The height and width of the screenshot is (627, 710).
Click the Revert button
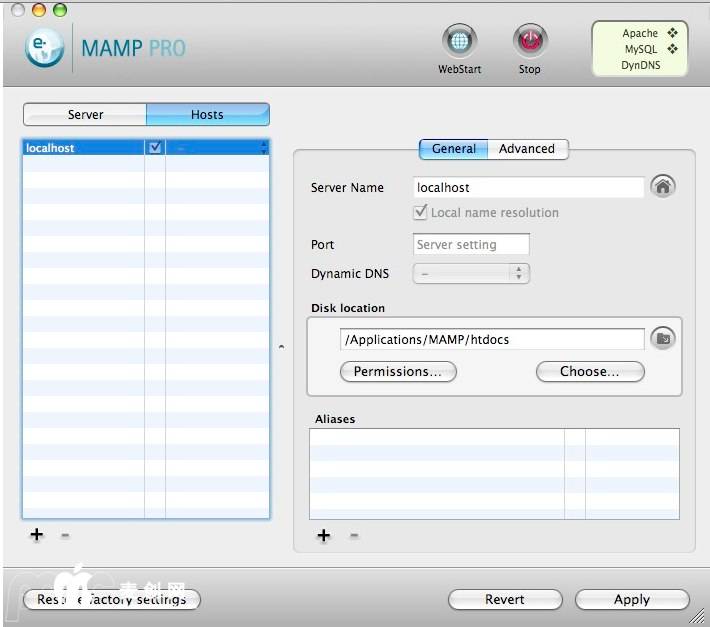click(x=505, y=599)
